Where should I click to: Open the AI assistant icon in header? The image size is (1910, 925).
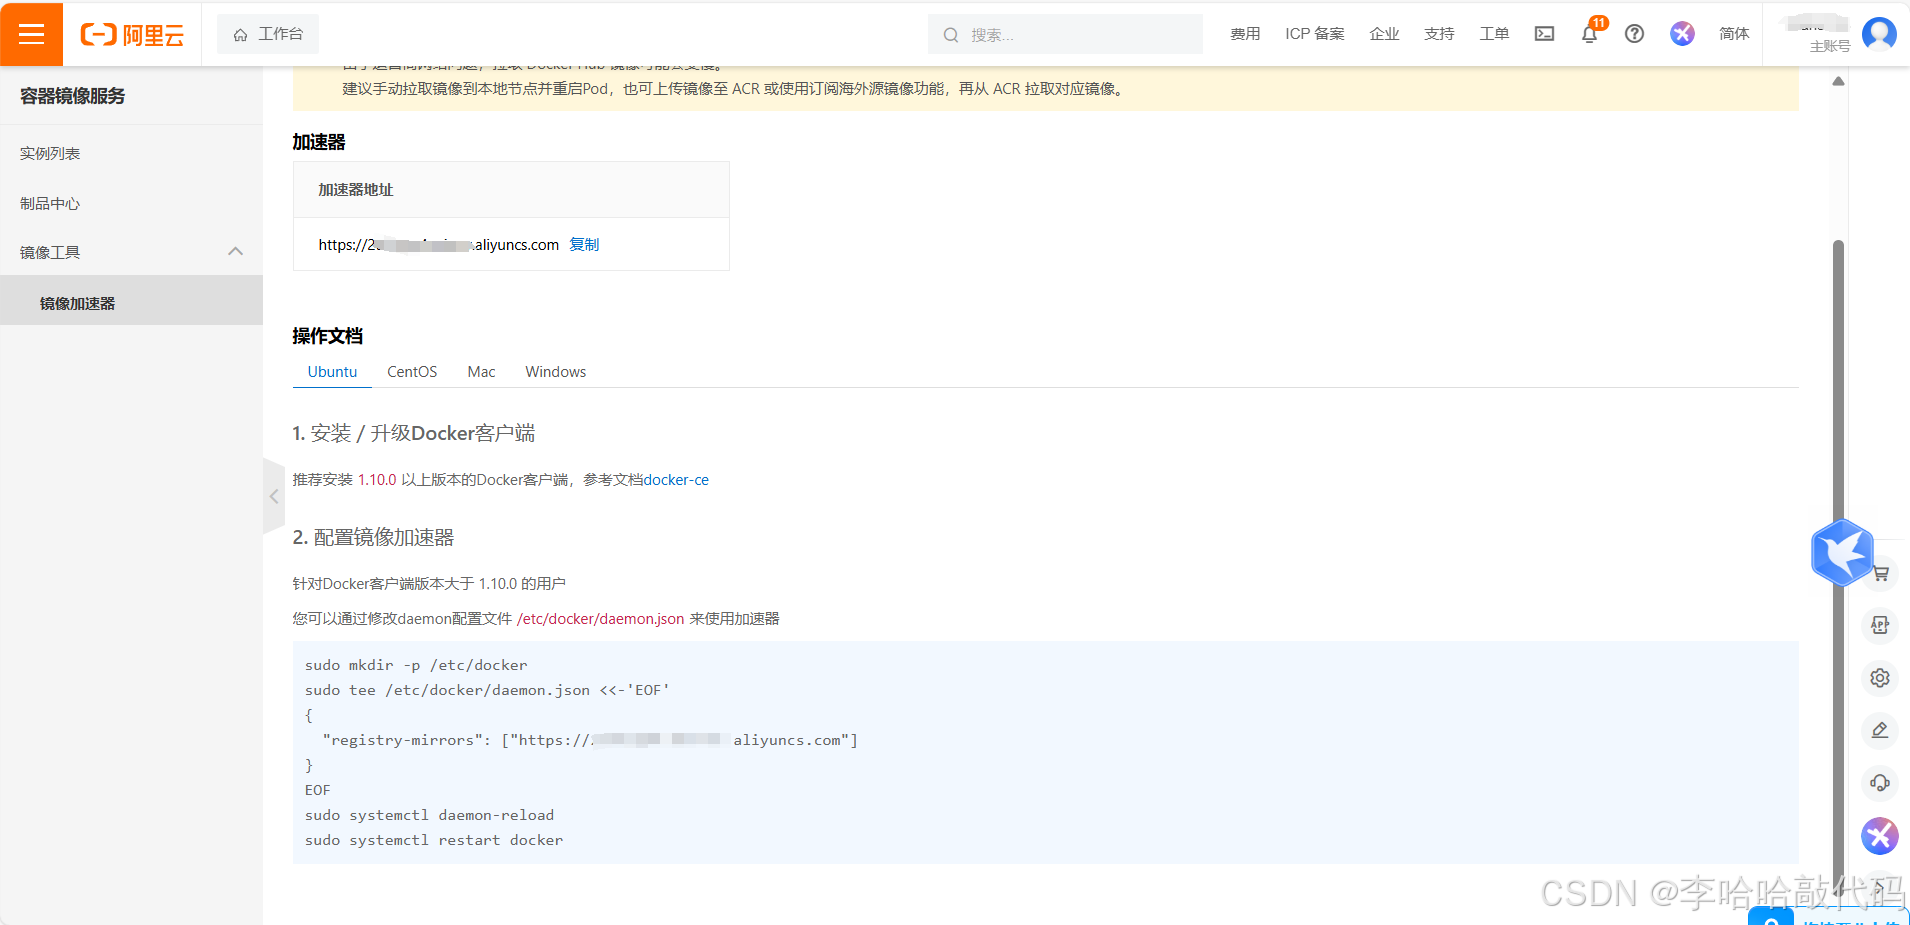[x=1682, y=34]
